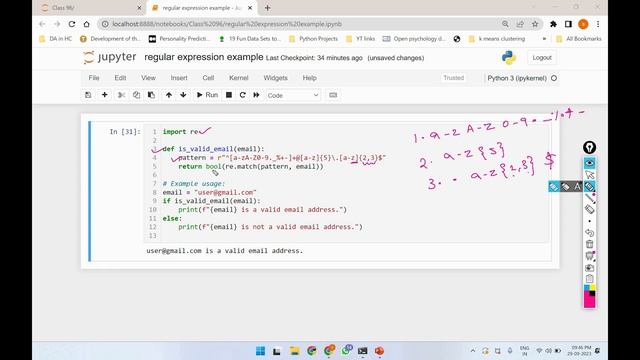Run the current cell with Run button
640x360 pixels.
point(207,95)
